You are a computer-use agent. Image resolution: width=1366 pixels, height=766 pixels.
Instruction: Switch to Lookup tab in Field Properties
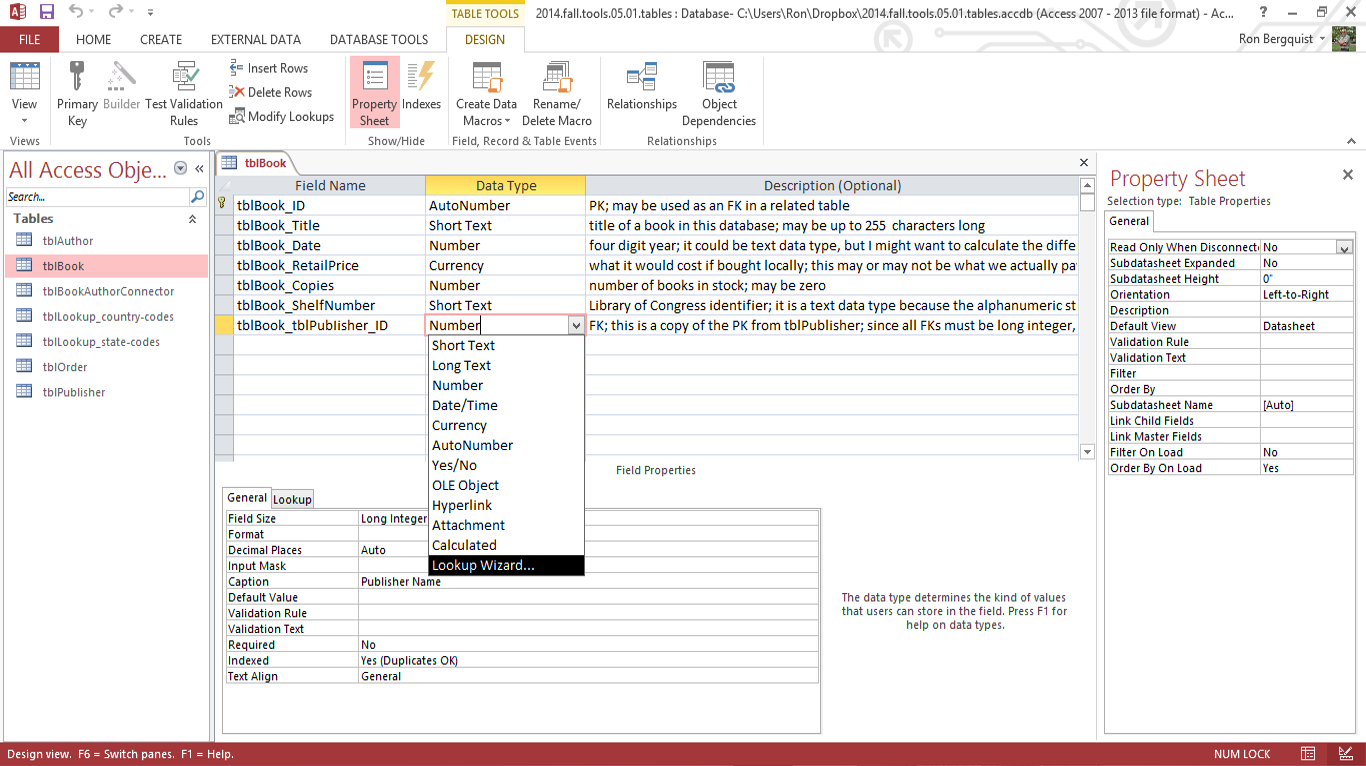pyautogui.click(x=292, y=499)
